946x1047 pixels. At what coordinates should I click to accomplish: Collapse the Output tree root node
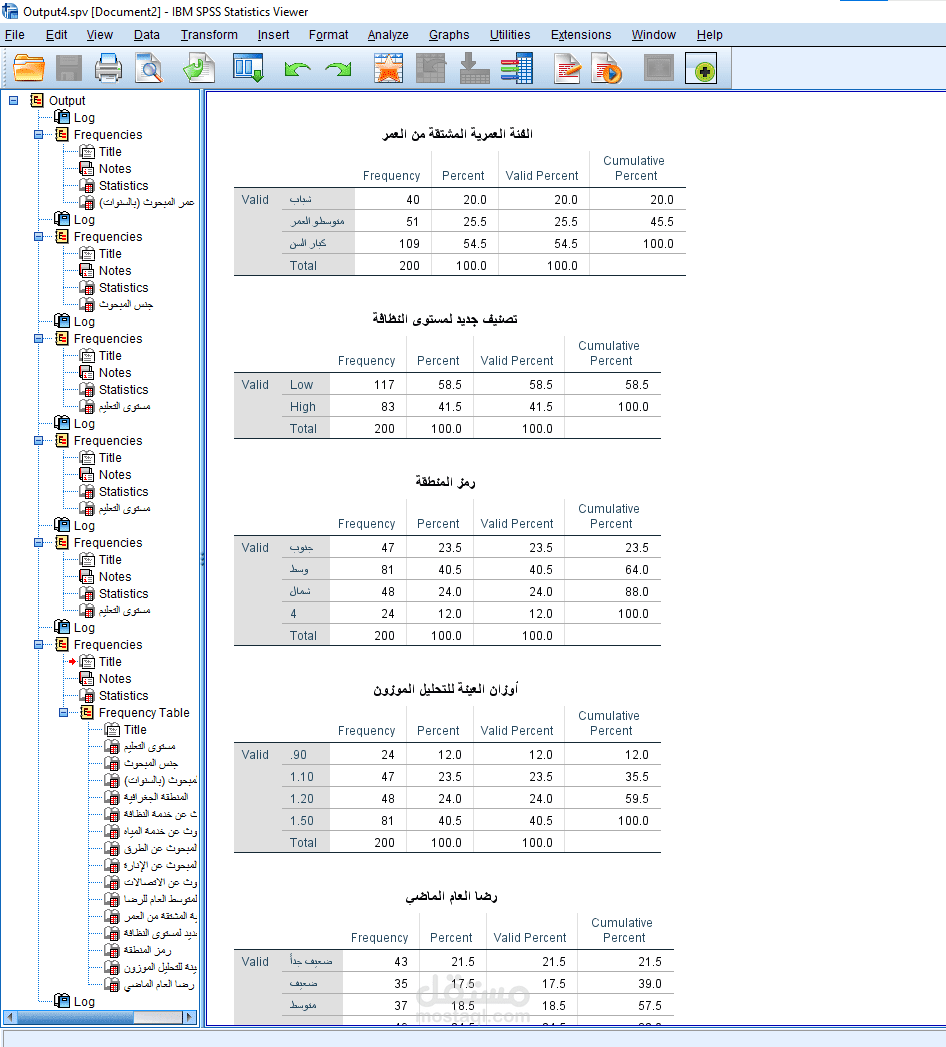[12, 100]
